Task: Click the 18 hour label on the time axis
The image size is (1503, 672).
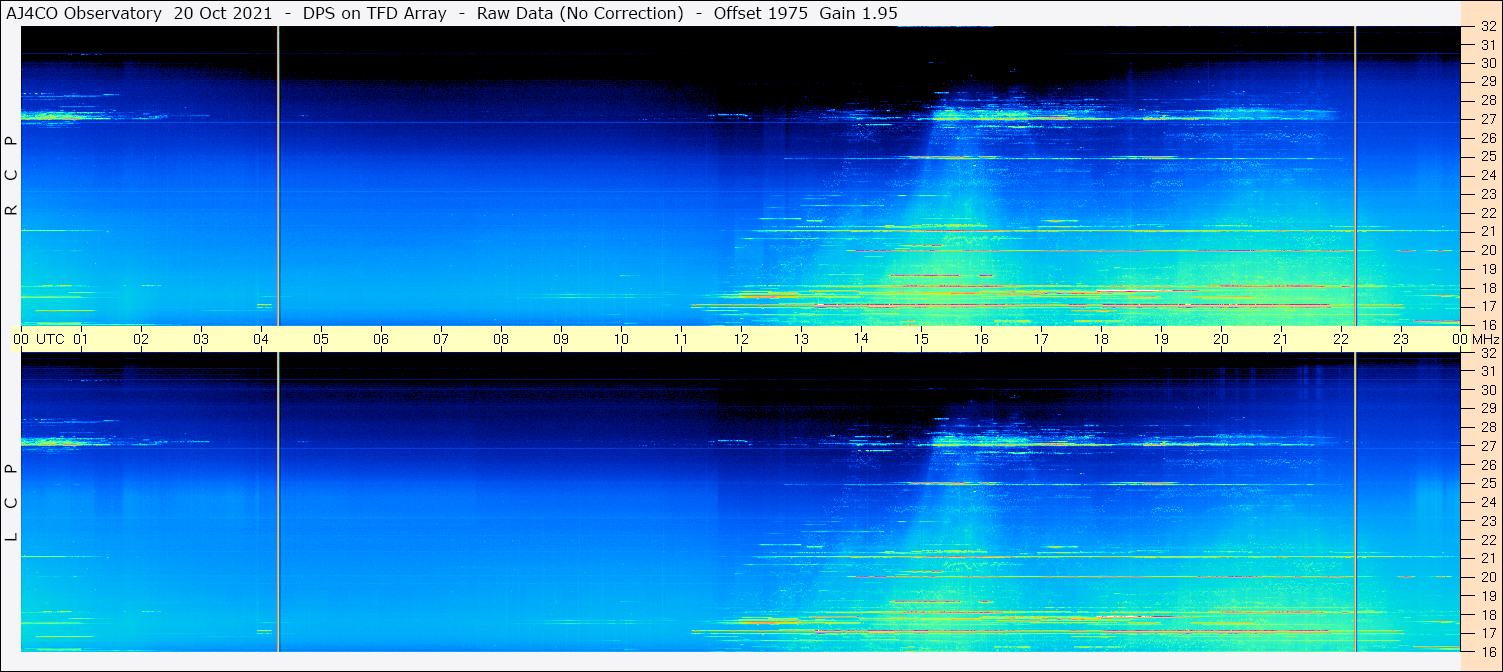Action: coord(1101,339)
